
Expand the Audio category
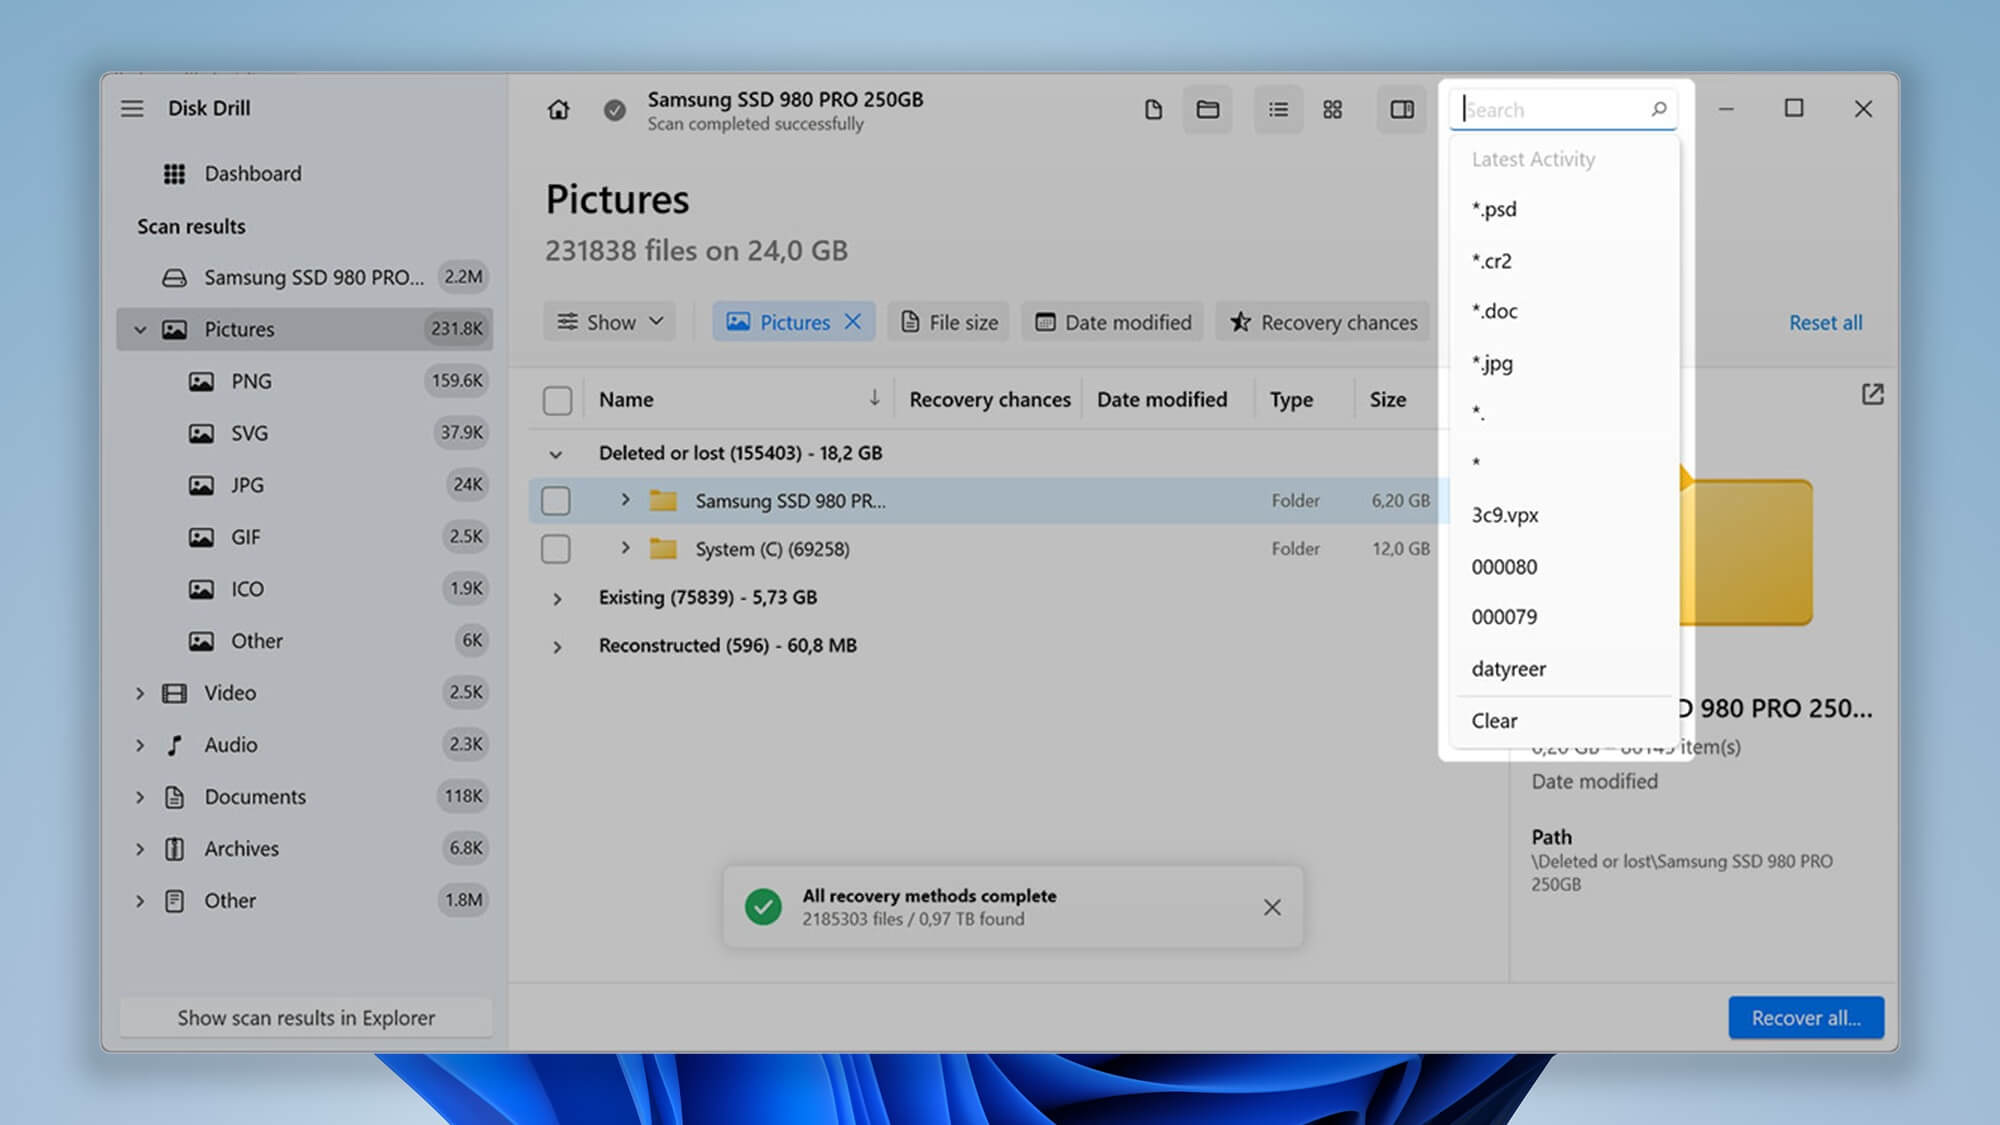140,745
